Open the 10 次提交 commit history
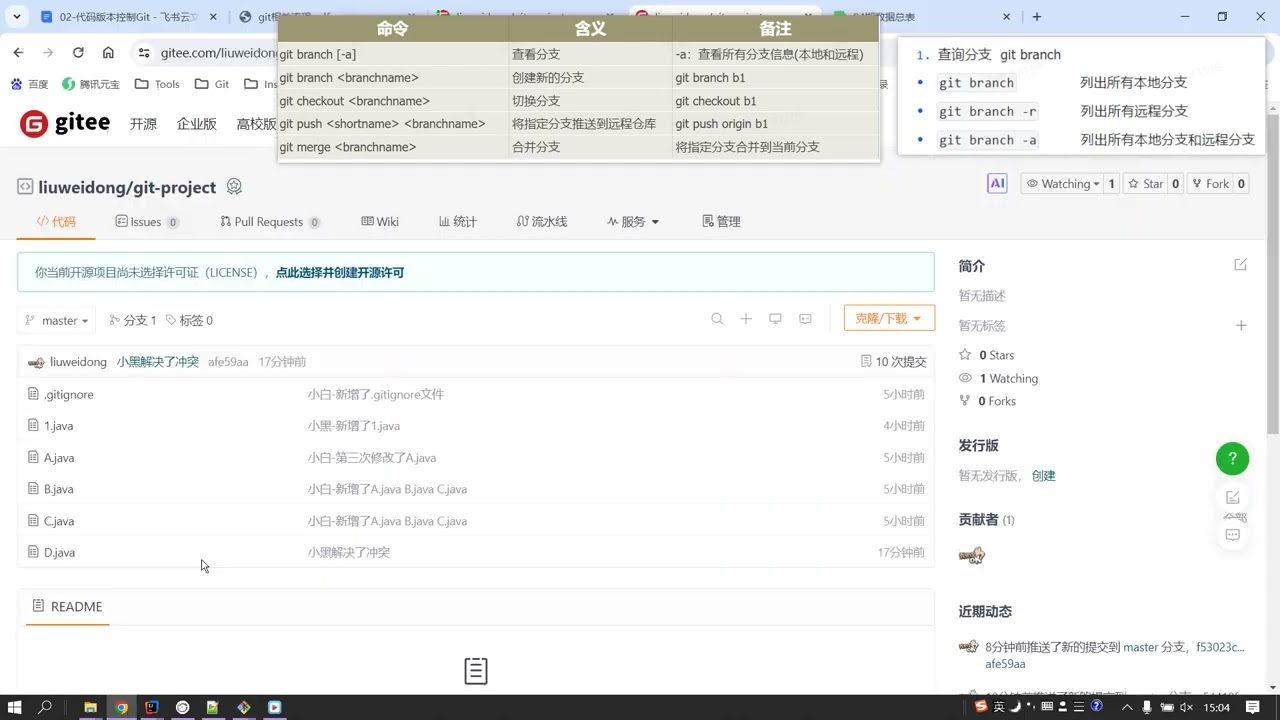The width and height of the screenshot is (1280, 720). (x=894, y=362)
